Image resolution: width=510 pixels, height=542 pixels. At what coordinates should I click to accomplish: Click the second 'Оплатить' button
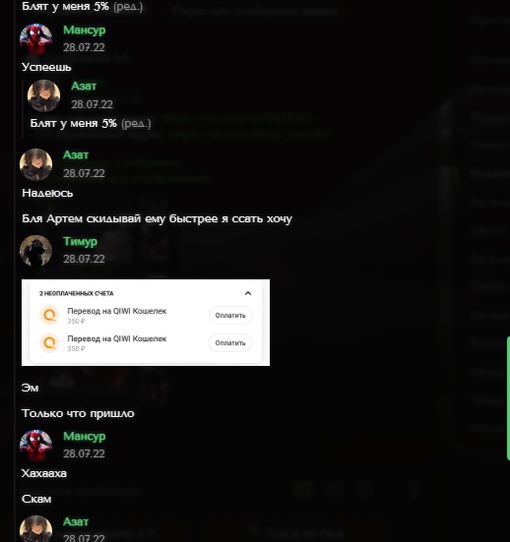click(230, 343)
